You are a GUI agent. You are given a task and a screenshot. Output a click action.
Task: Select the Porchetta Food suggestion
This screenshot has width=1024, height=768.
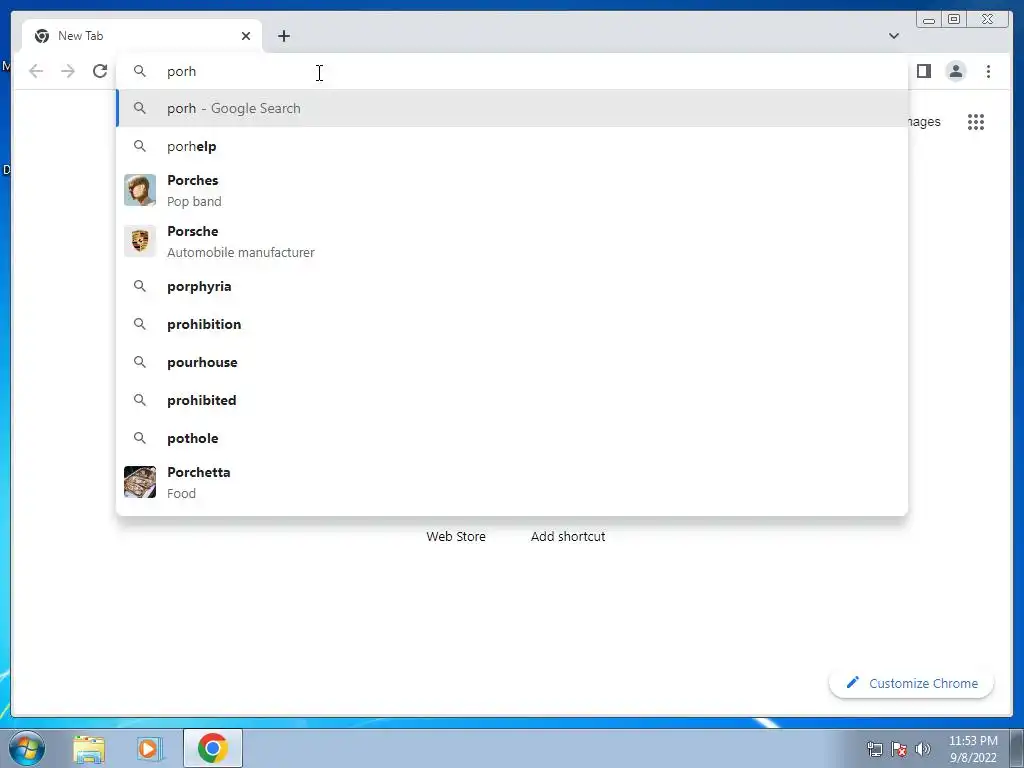click(512, 482)
